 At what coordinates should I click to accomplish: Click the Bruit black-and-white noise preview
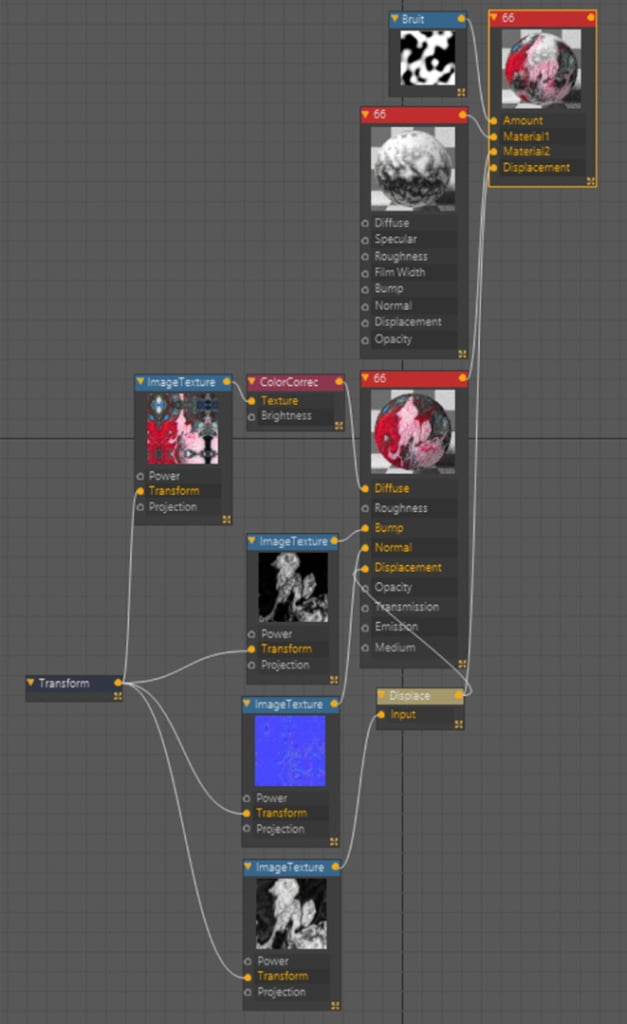tap(427, 58)
